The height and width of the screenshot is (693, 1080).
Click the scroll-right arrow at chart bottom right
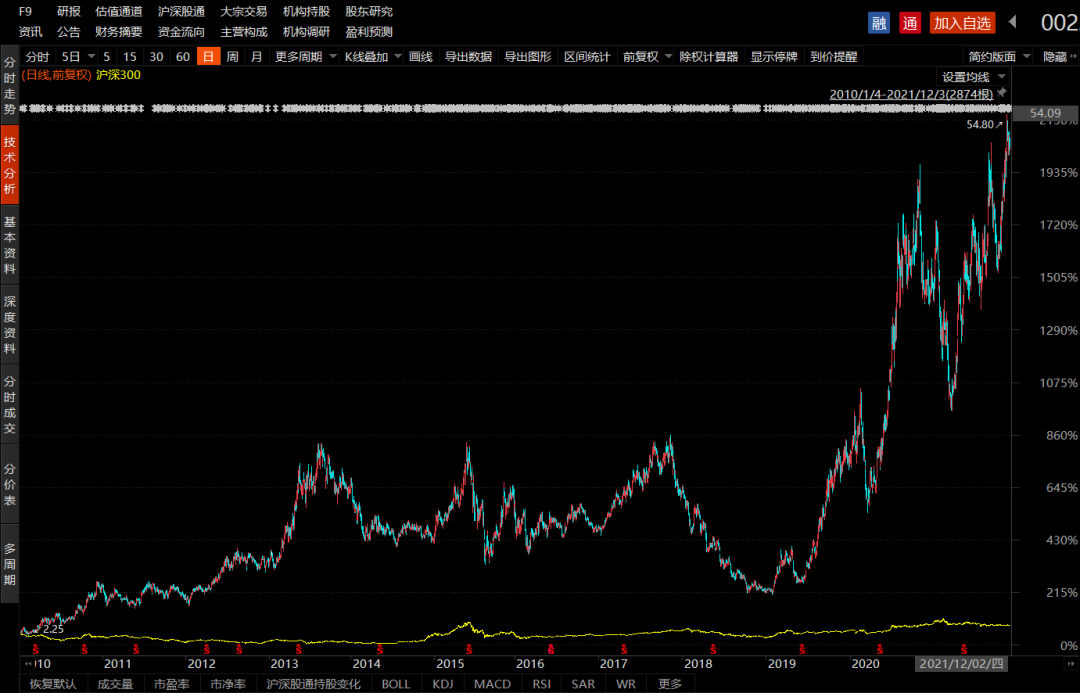(1070, 664)
